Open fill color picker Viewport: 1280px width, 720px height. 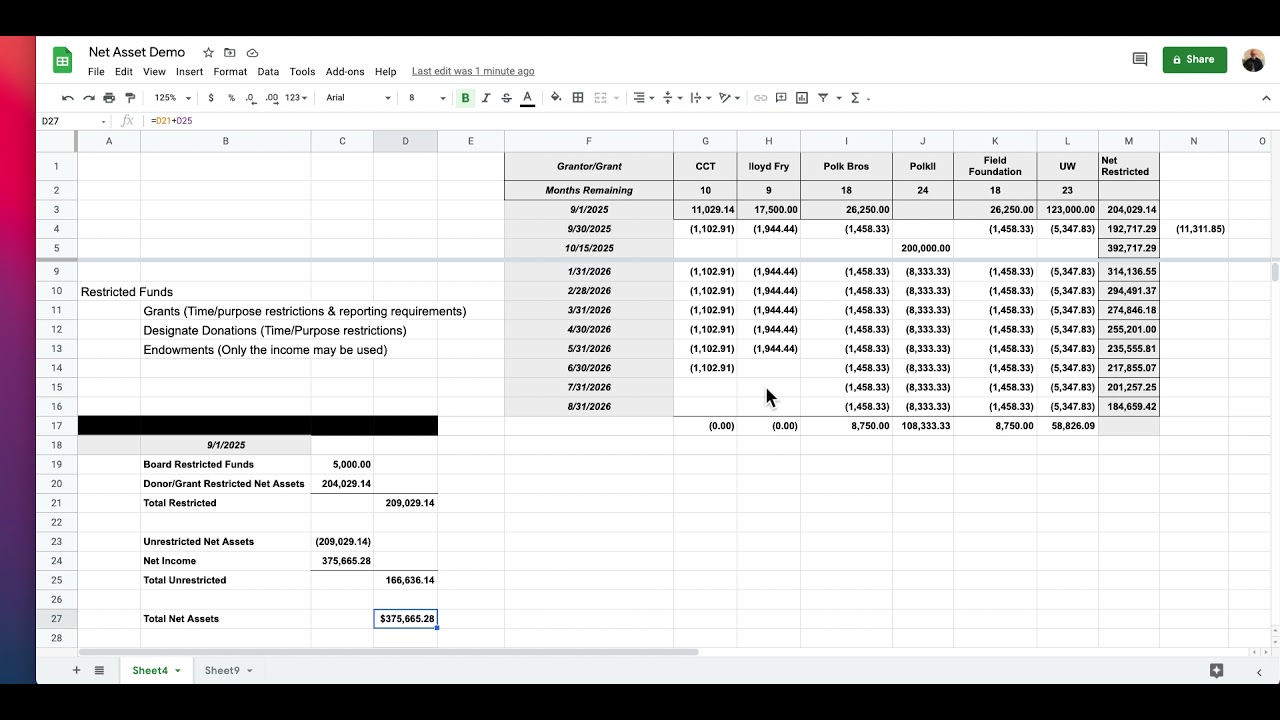[x=556, y=98]
